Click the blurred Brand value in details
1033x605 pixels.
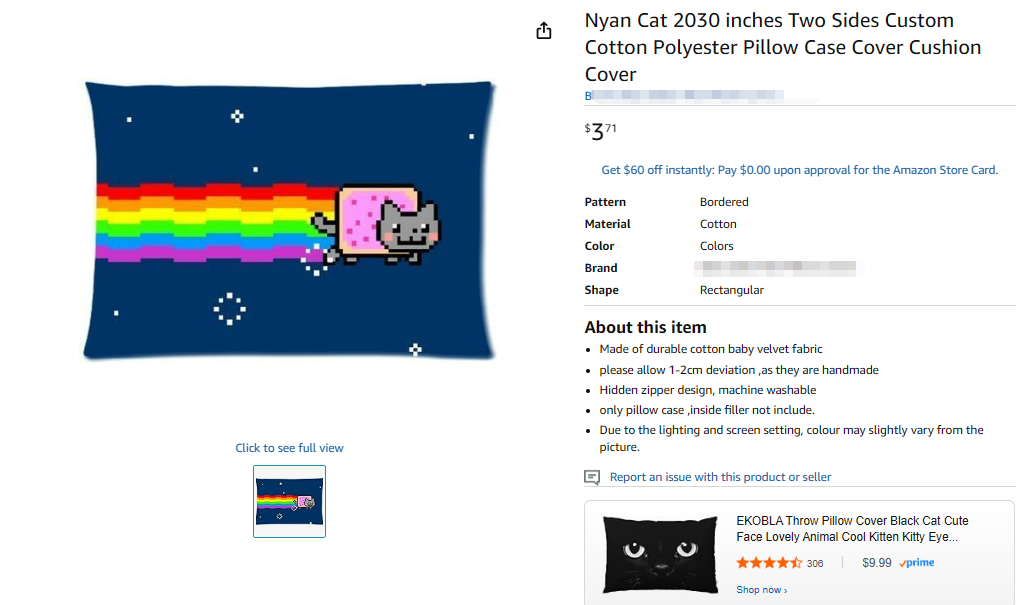point(776,268)
